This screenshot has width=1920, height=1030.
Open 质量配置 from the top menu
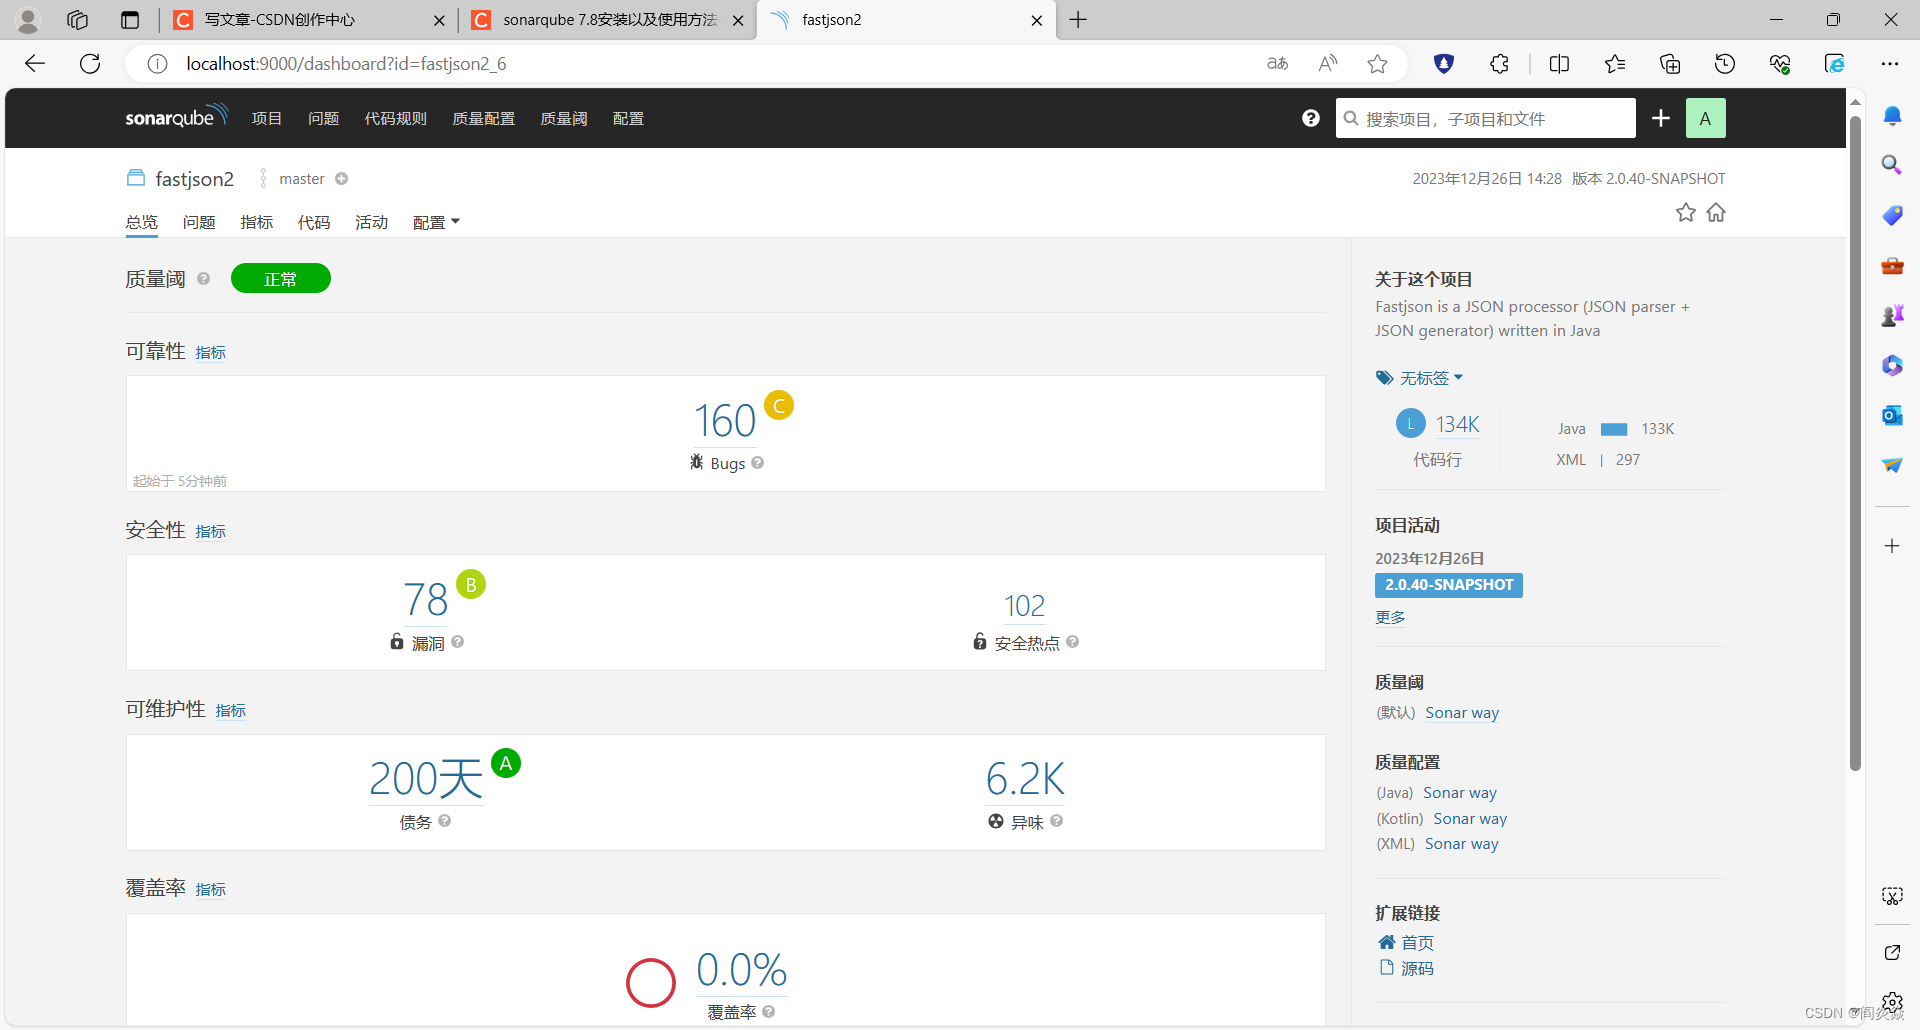[483, 118]
